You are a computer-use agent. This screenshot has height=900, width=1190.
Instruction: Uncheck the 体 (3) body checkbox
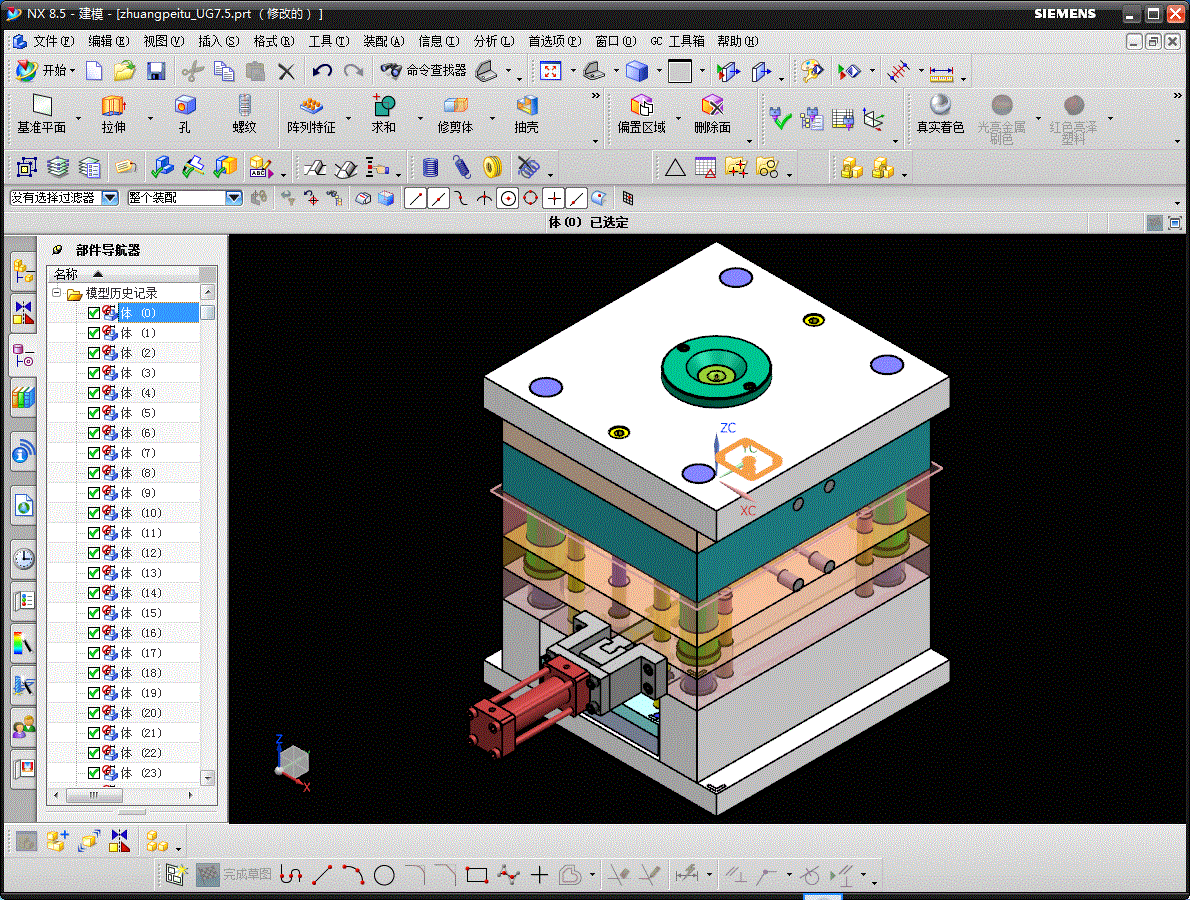[x=94, y=373]
